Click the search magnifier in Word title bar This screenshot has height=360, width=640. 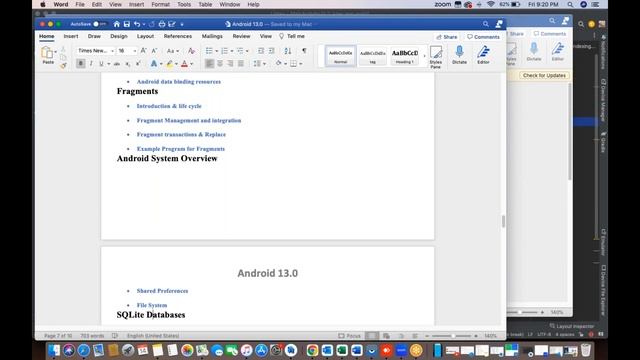point(486,24)
